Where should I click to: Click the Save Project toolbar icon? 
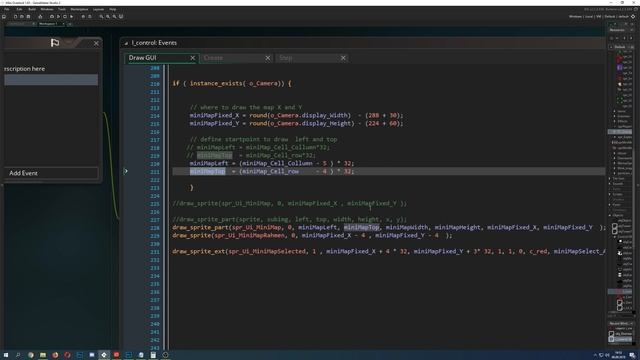[28, 17]
